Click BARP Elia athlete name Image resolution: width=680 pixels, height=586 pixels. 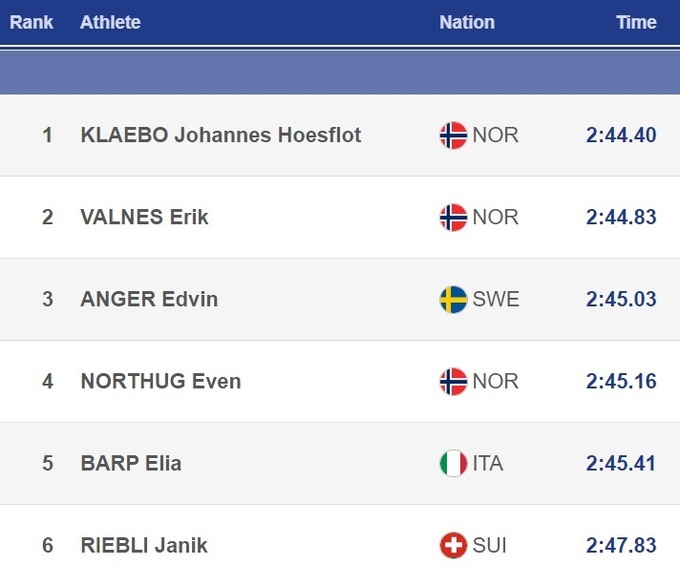click(131, 463)
